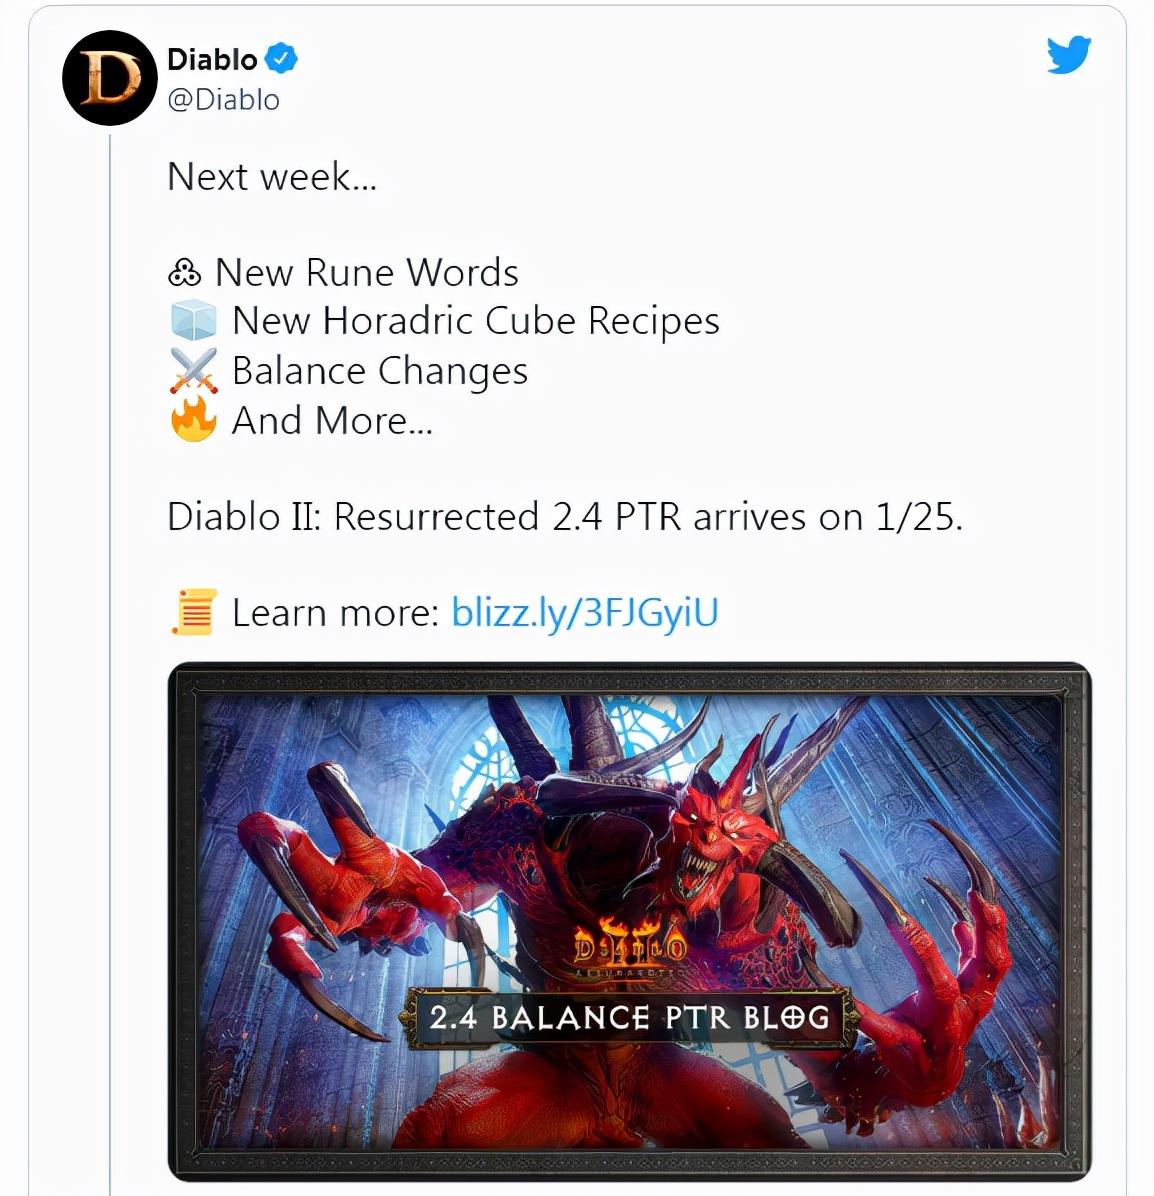Click the 'Balance Changes' text line
Viewport: 1154px width, 1196px height.
(x=380, y=371)
